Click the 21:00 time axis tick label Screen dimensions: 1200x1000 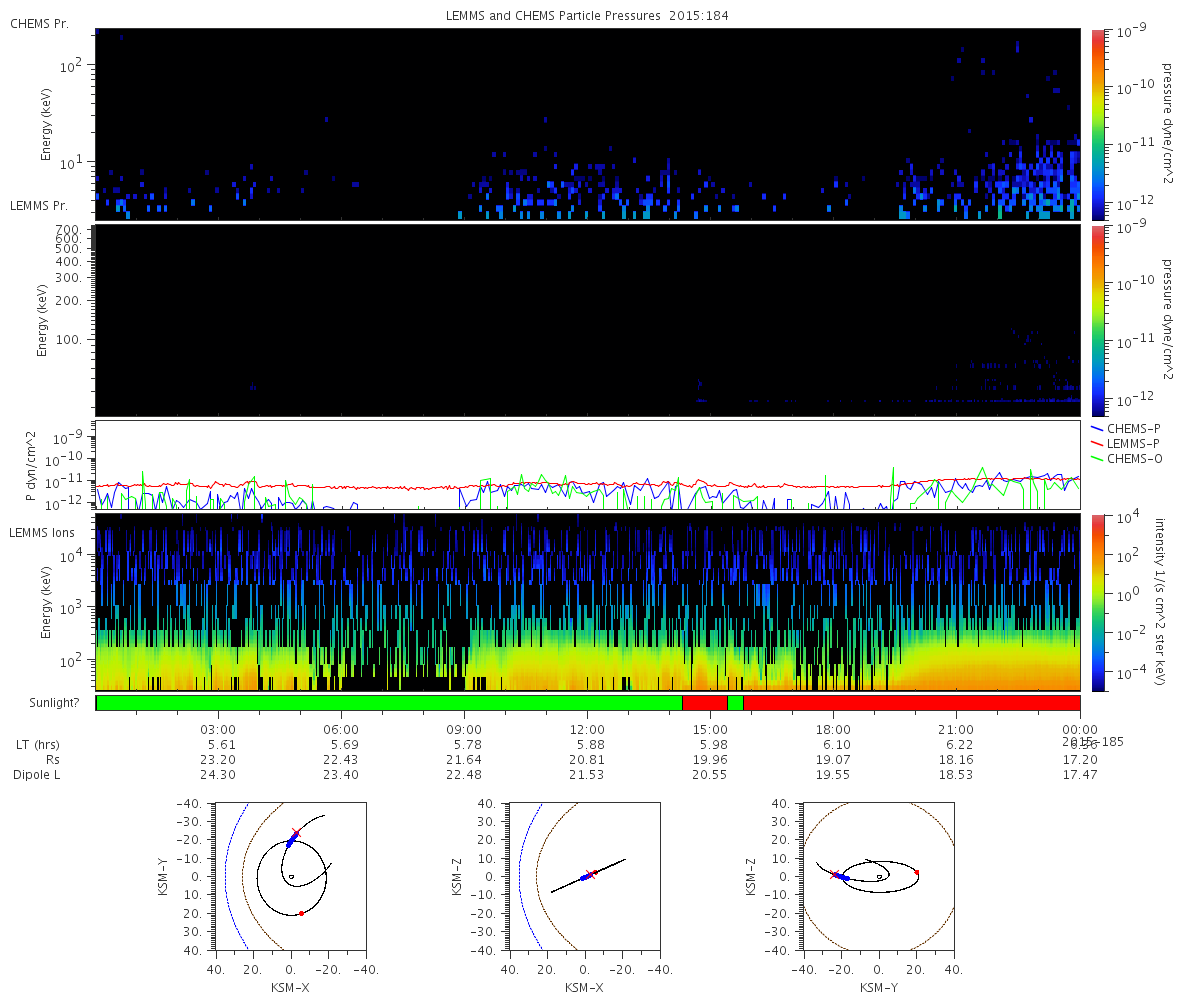[x=956, y=729]
